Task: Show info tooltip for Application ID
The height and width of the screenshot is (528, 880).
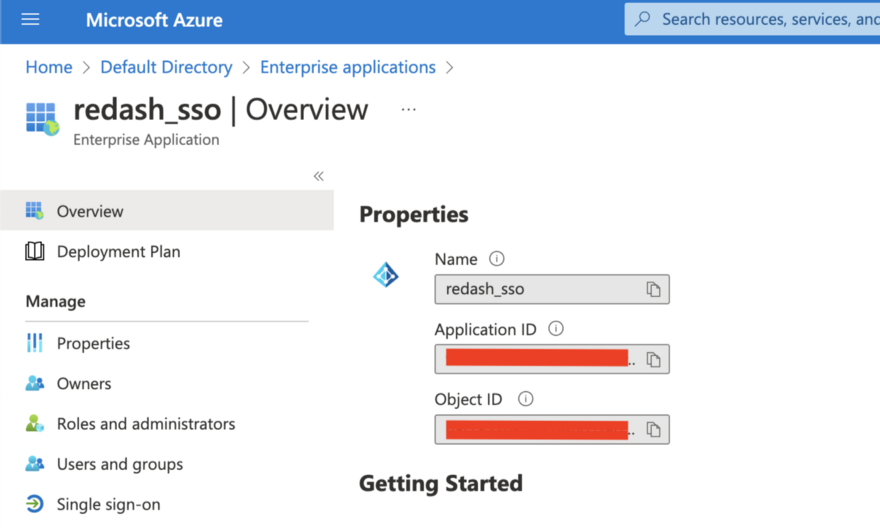Action: click(x=556, y=329)
